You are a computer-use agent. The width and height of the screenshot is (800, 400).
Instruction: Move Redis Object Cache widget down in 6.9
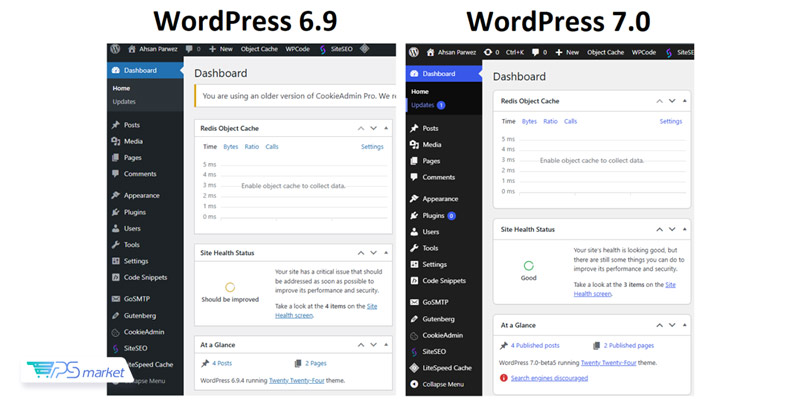373,129
